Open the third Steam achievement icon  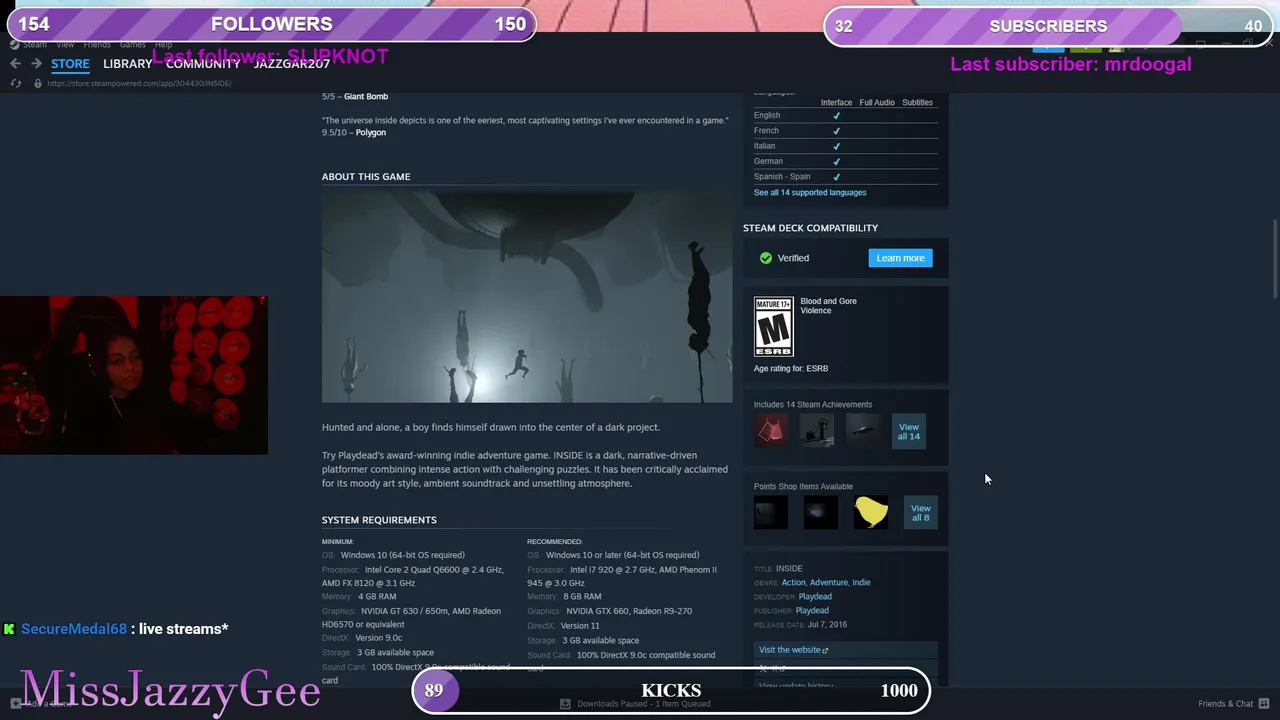click(x=862, y=431)
